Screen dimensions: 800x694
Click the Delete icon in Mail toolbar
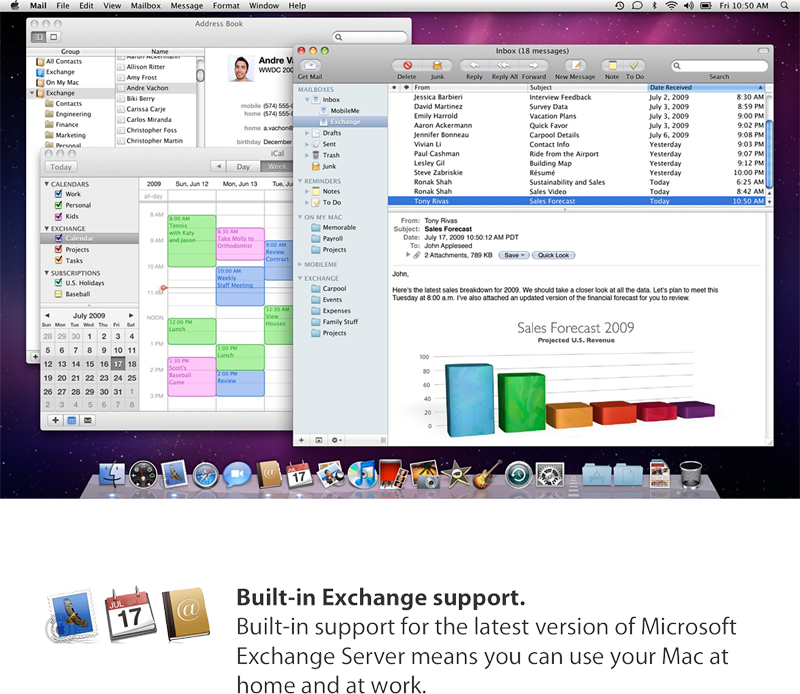click(407, 65)
